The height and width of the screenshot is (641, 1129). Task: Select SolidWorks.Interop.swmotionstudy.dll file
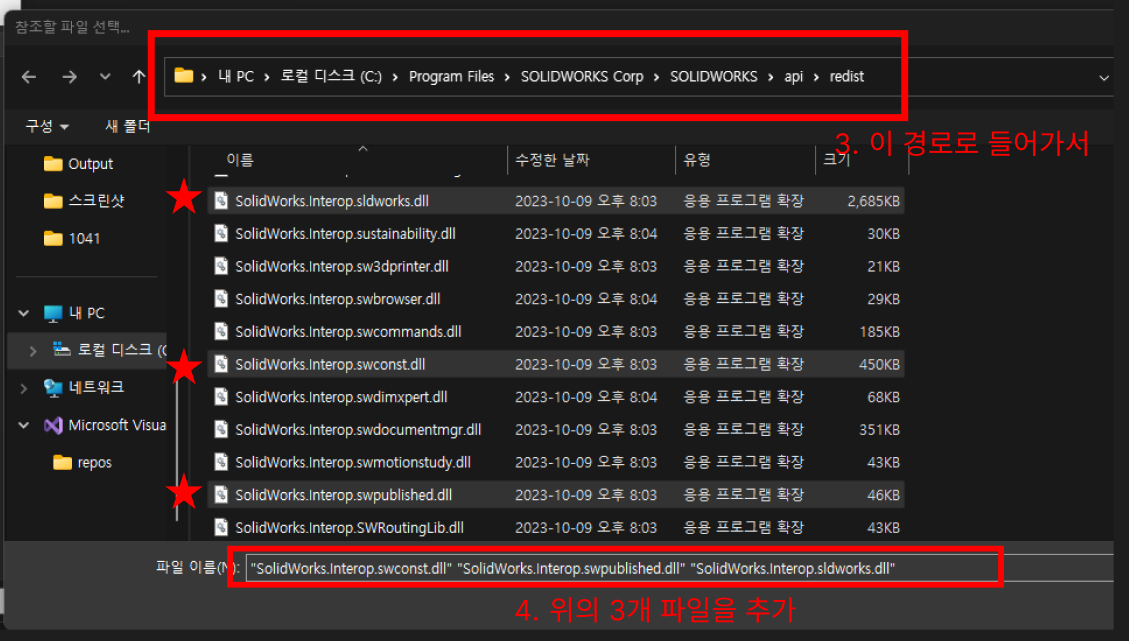point(556,462)
